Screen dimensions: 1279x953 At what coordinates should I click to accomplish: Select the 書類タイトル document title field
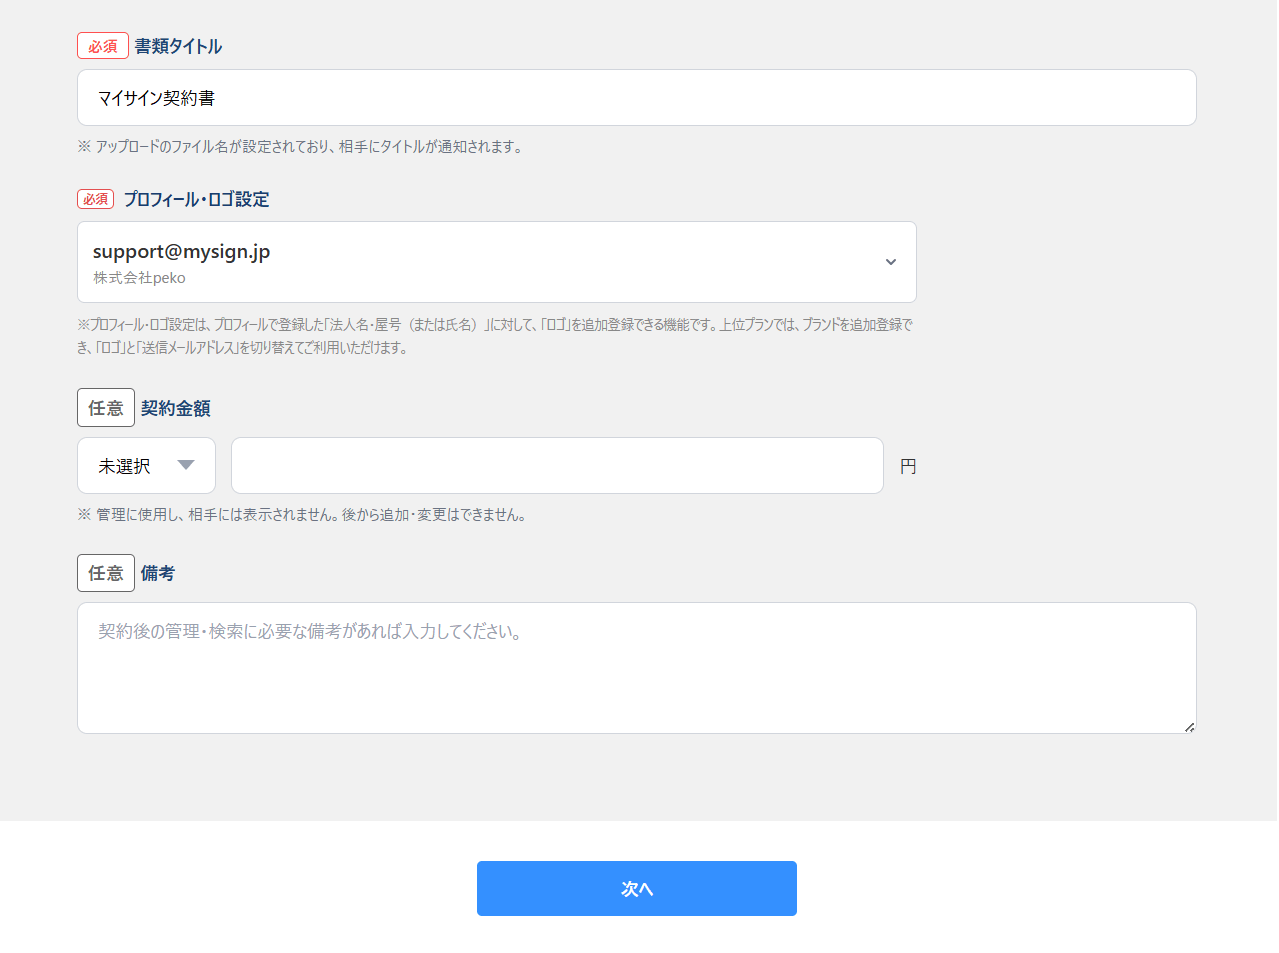point(636,97)
